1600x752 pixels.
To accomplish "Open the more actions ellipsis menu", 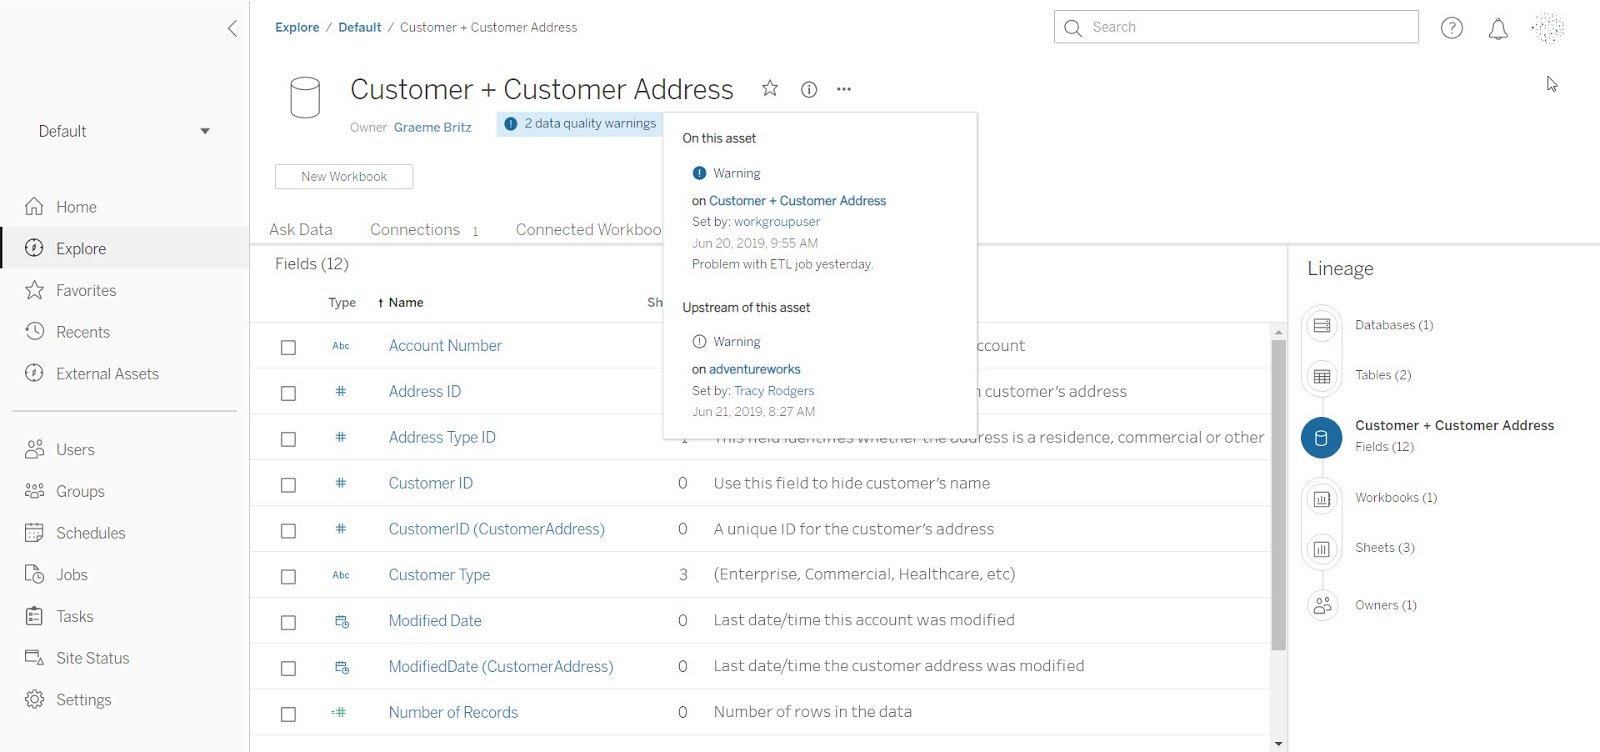I will pos(844,90).
